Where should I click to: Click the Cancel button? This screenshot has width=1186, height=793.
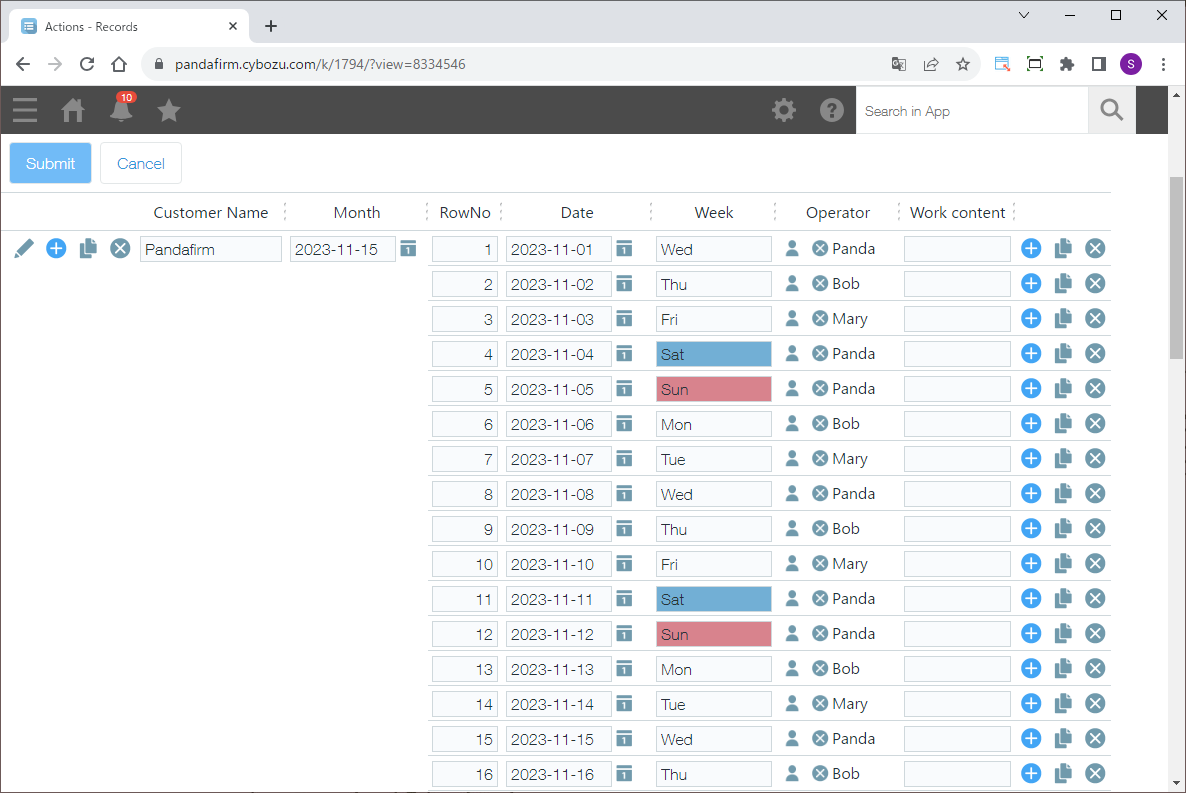tap(141, 163)
